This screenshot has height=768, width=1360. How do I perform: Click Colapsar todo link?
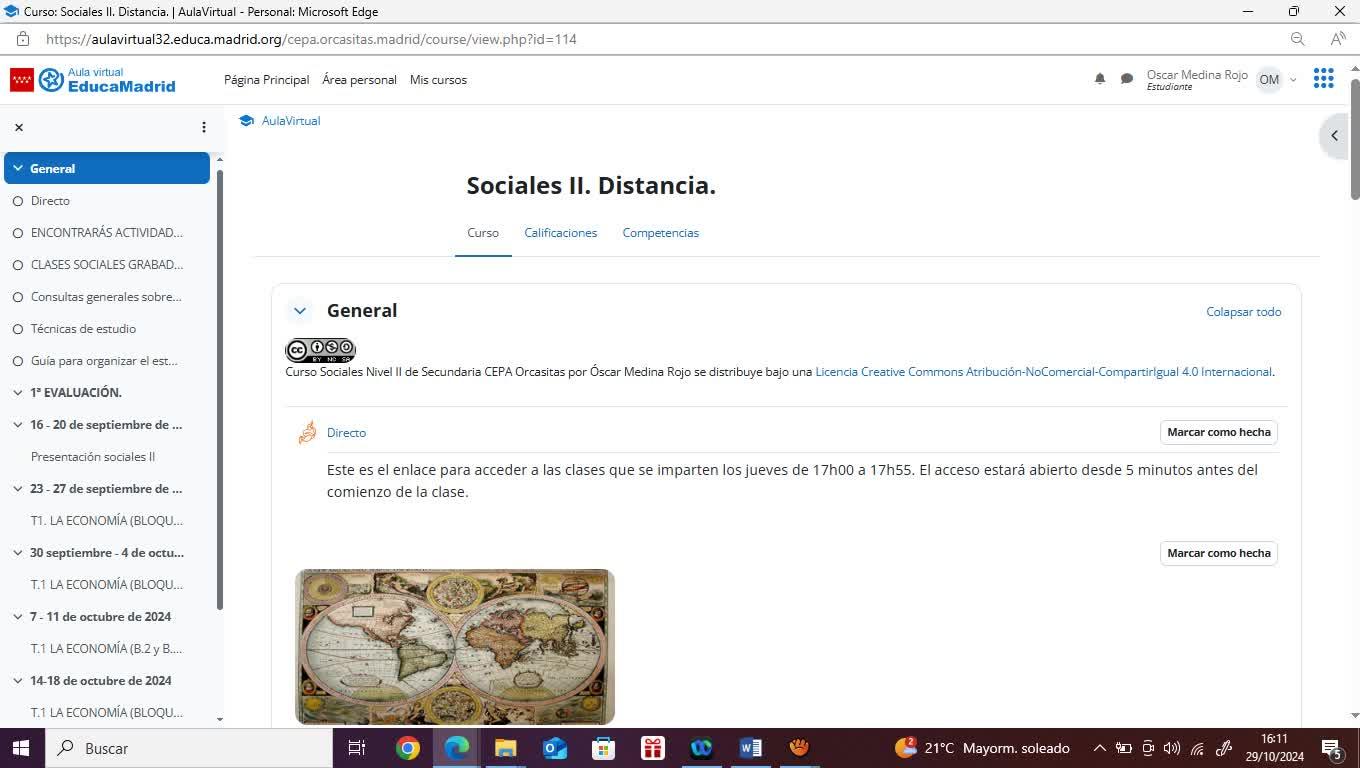tap(1244, 312)
